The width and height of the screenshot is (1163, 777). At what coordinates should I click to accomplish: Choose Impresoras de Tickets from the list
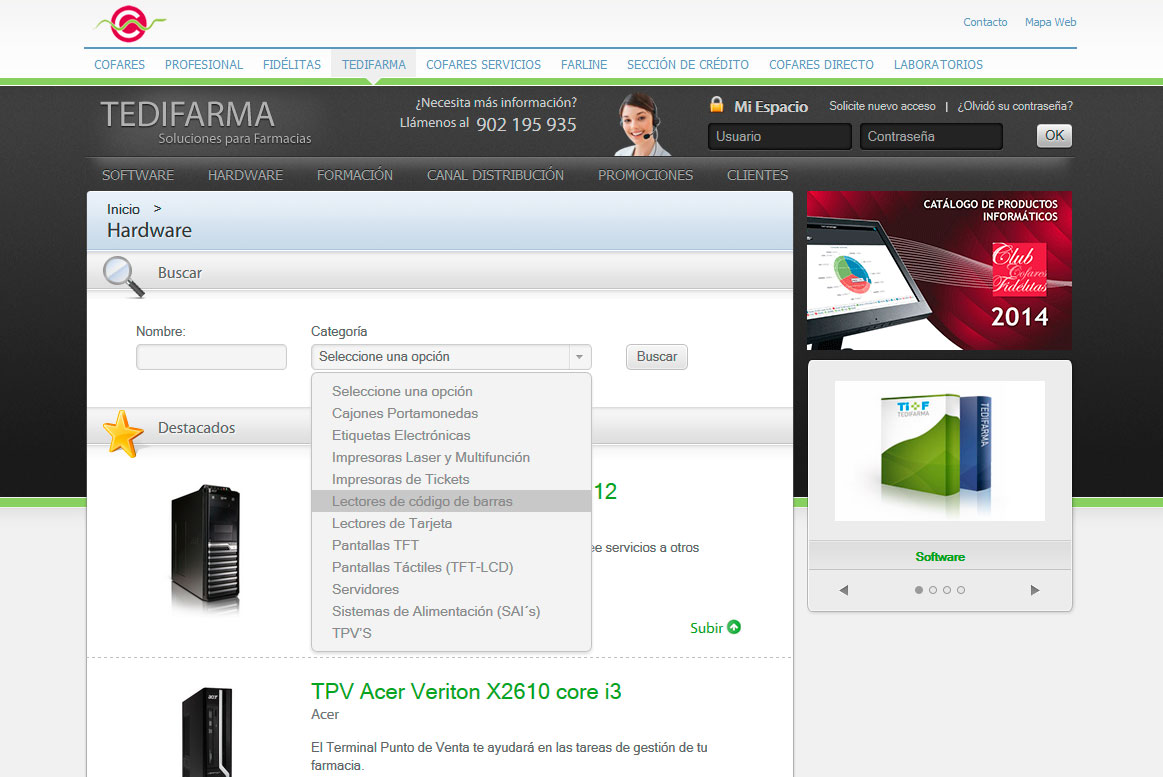click(401, 479)
